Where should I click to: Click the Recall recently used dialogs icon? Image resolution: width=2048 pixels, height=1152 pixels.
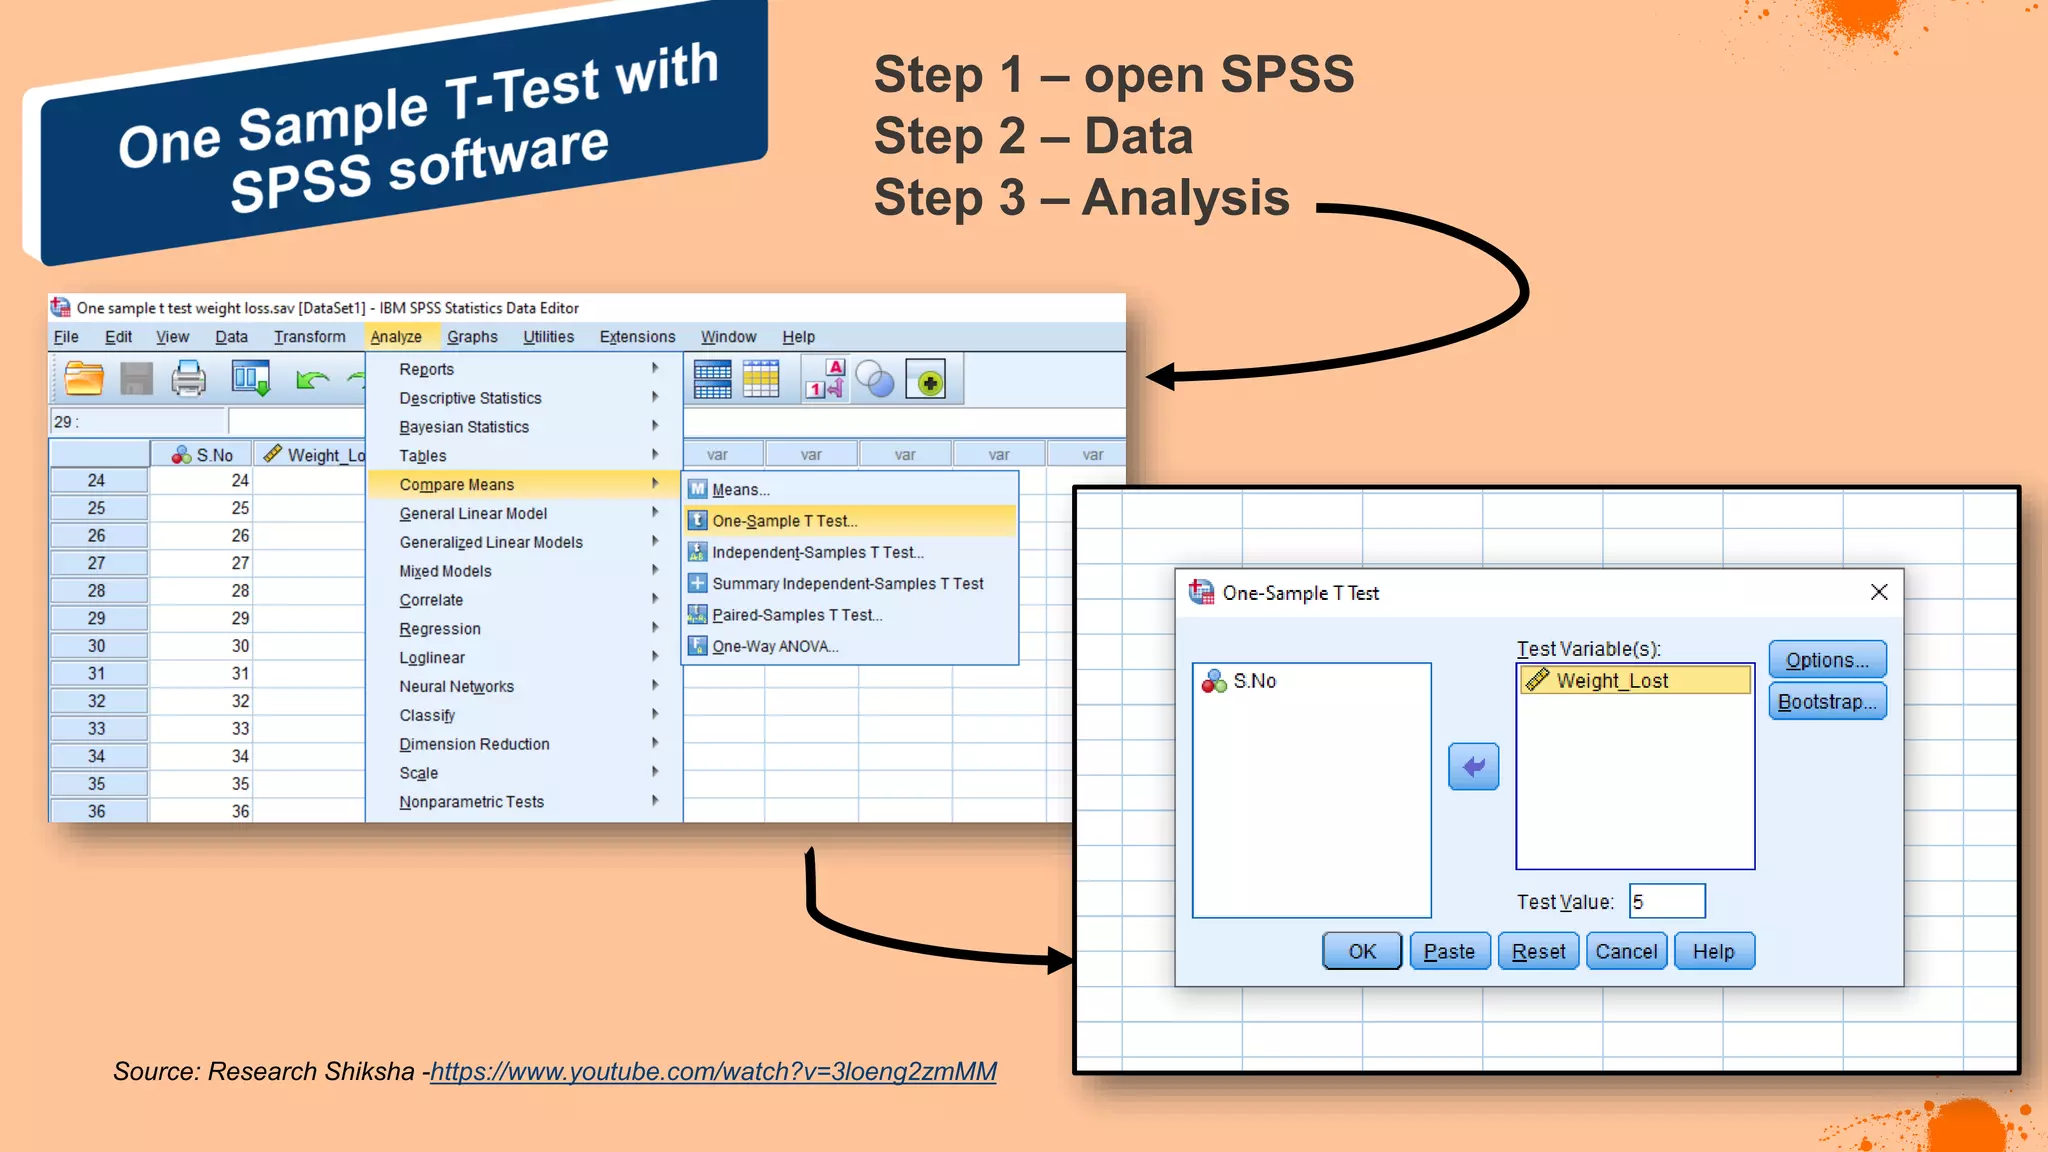pyautogui.click(x=250, y=379)
